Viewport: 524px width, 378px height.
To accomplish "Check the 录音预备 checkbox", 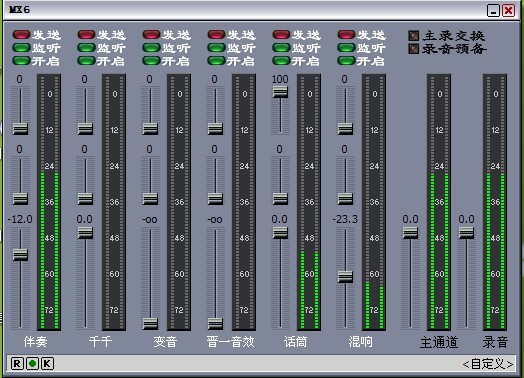I will (x=414, y=49).
